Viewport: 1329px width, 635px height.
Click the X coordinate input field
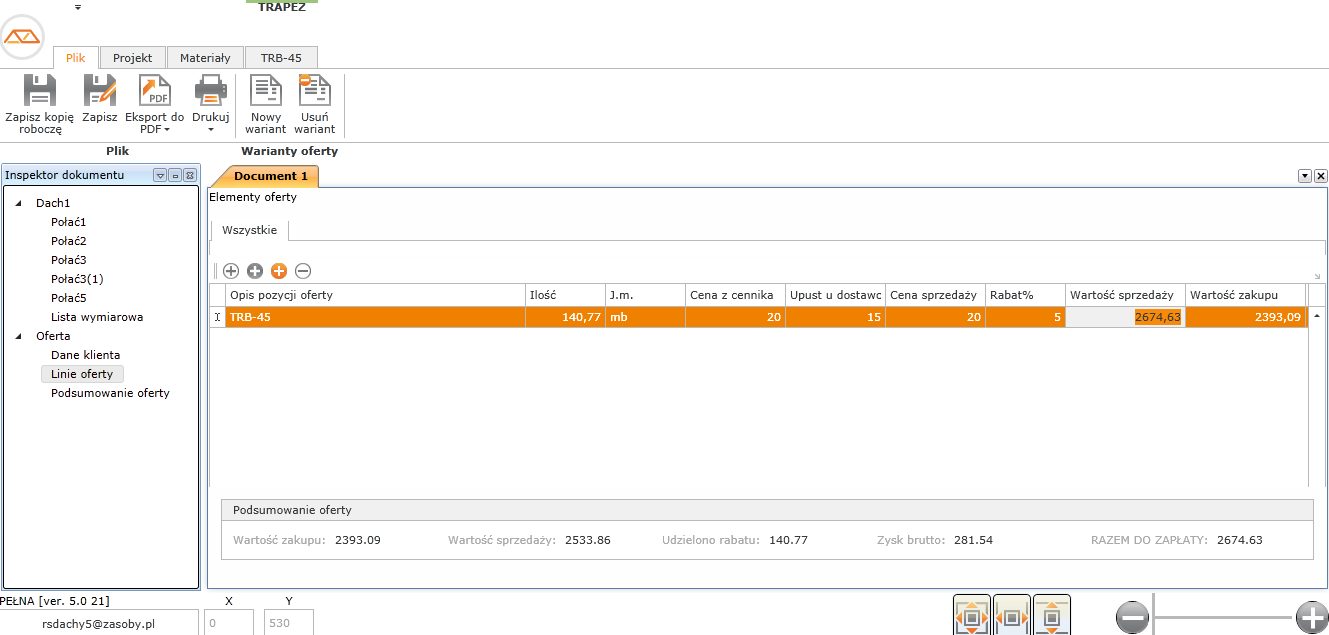click(229, 623)
